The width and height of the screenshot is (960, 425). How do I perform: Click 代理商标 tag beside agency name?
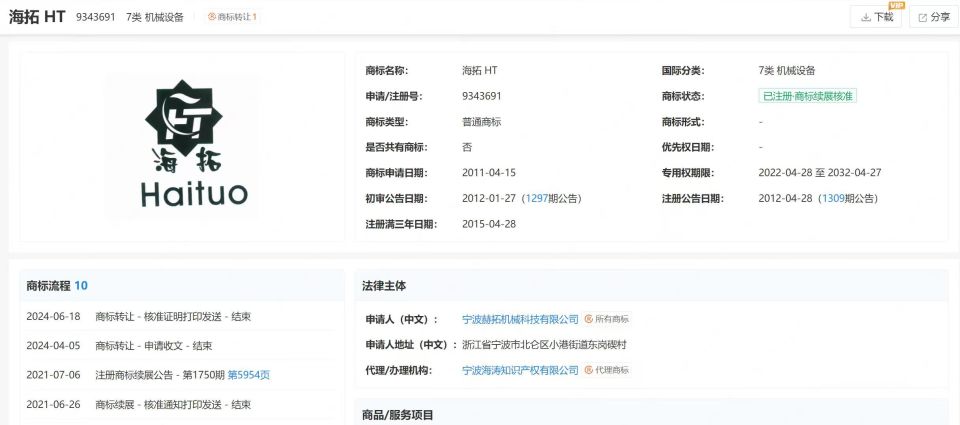pos(606,370)
